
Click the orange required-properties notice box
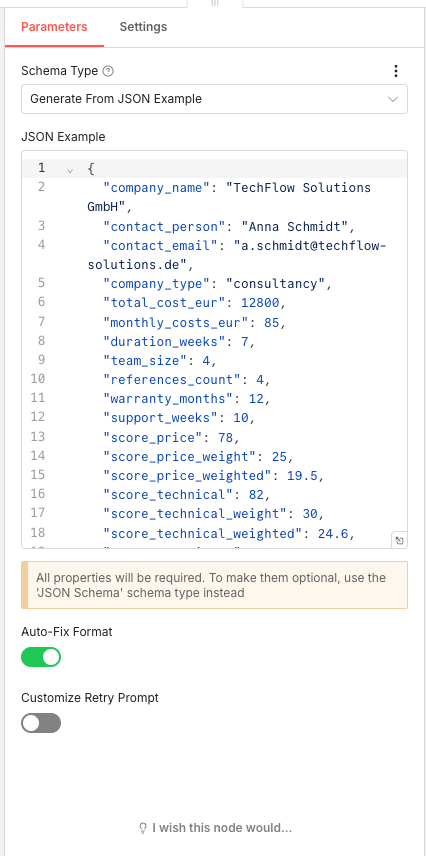coord(214,585)
